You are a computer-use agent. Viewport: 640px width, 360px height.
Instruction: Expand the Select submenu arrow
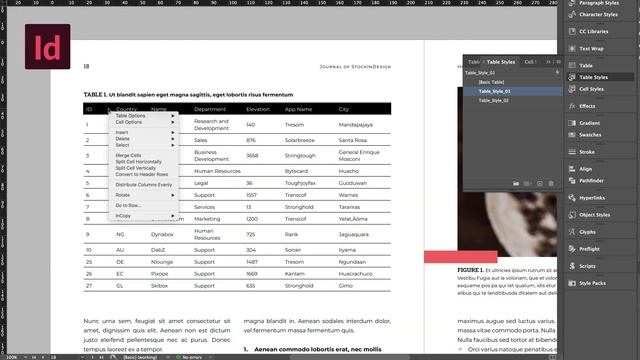coord(173,145)
